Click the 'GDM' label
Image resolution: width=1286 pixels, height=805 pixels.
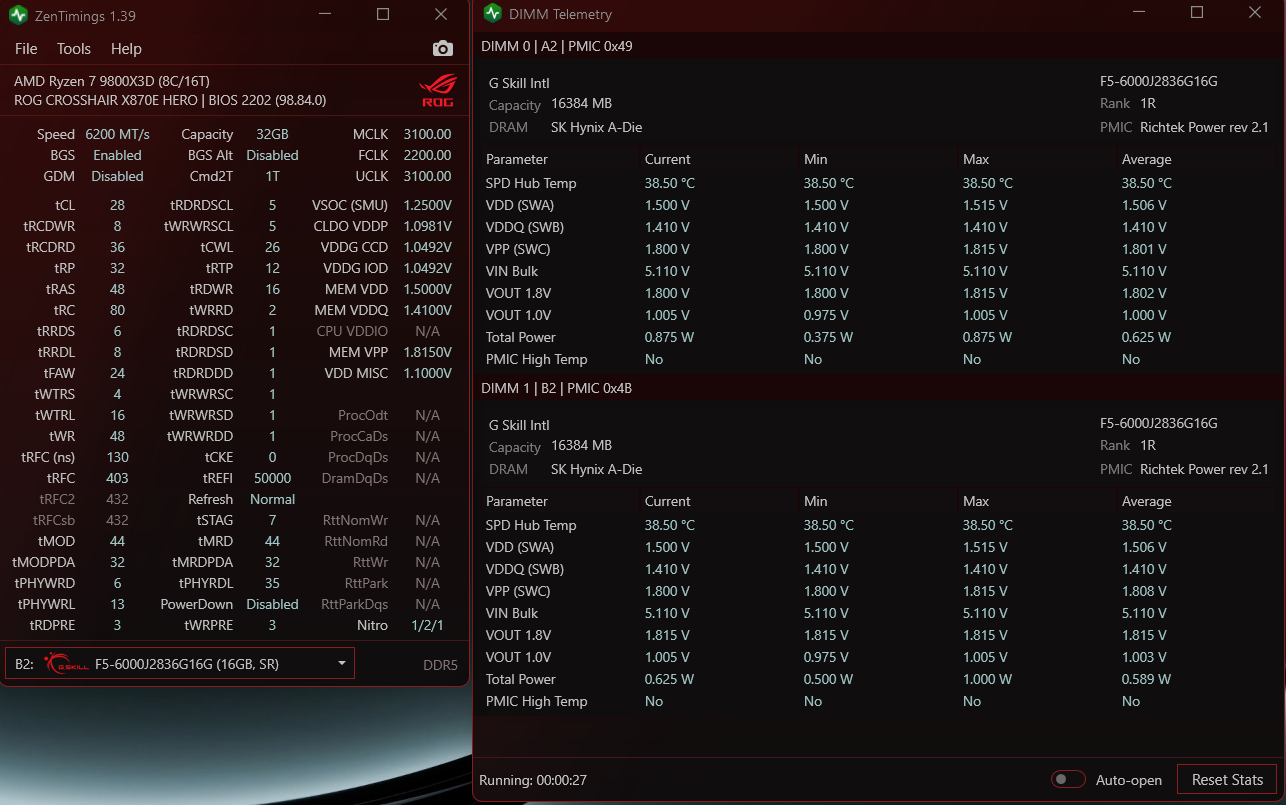pyautogui.click(x=59, y=176)
